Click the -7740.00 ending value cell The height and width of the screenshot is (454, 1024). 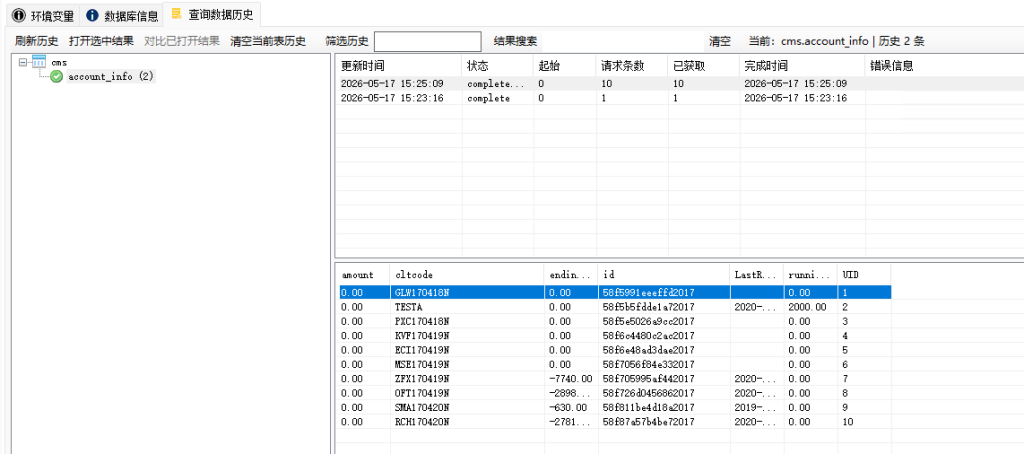(571, 379)
